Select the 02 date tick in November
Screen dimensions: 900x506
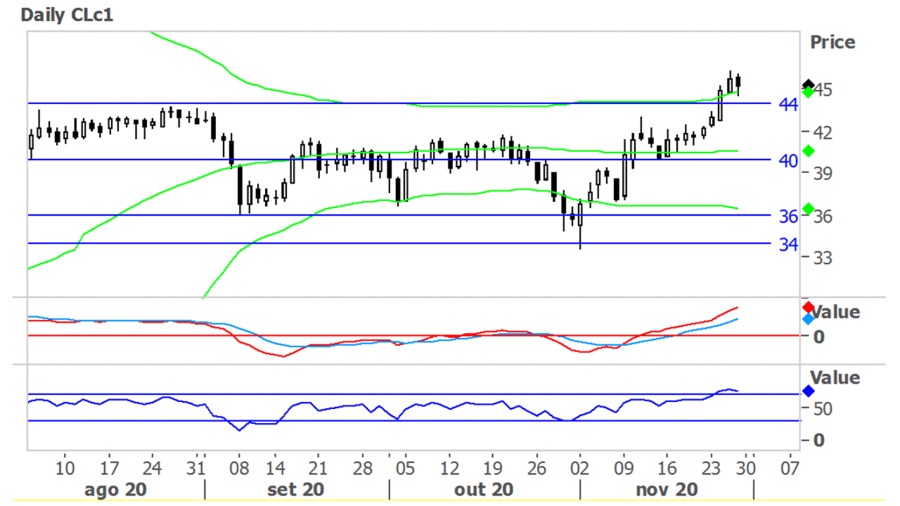(x=580, y=468)
